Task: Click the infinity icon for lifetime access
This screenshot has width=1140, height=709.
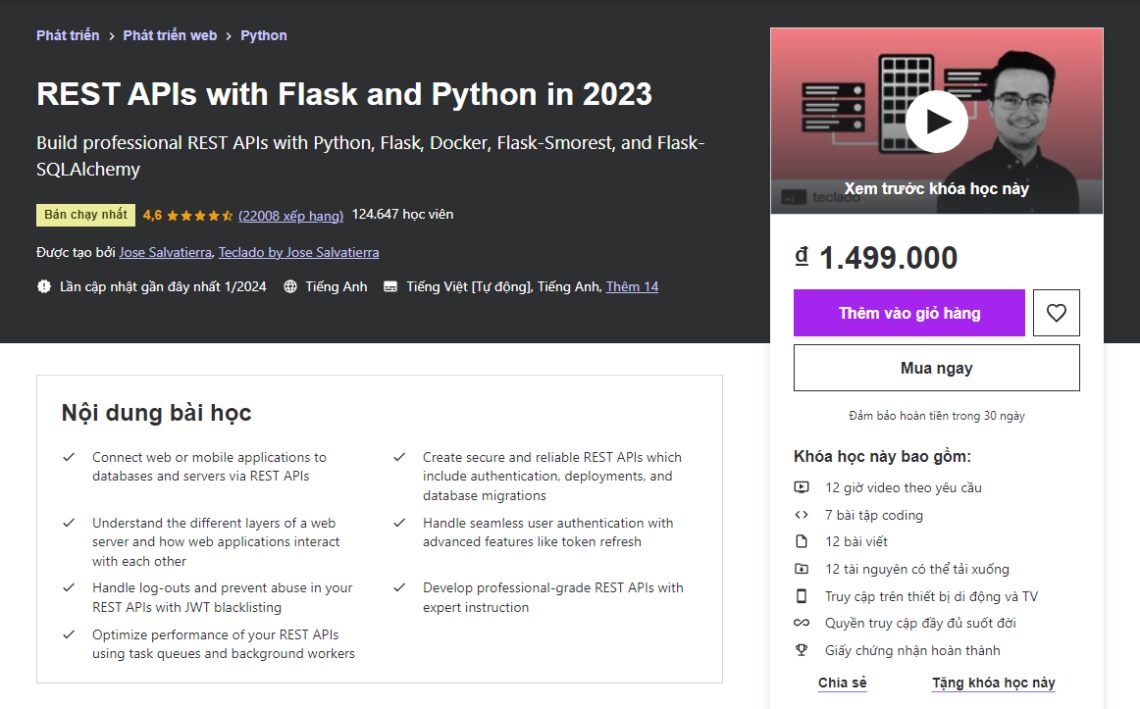Action: tap(802, 623)
